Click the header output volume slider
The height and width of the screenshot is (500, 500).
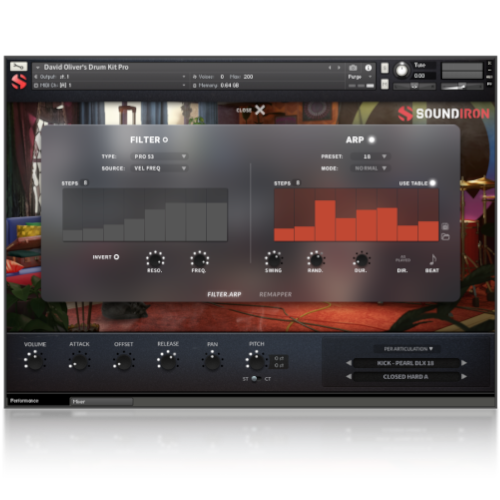(x=462, y=86)
